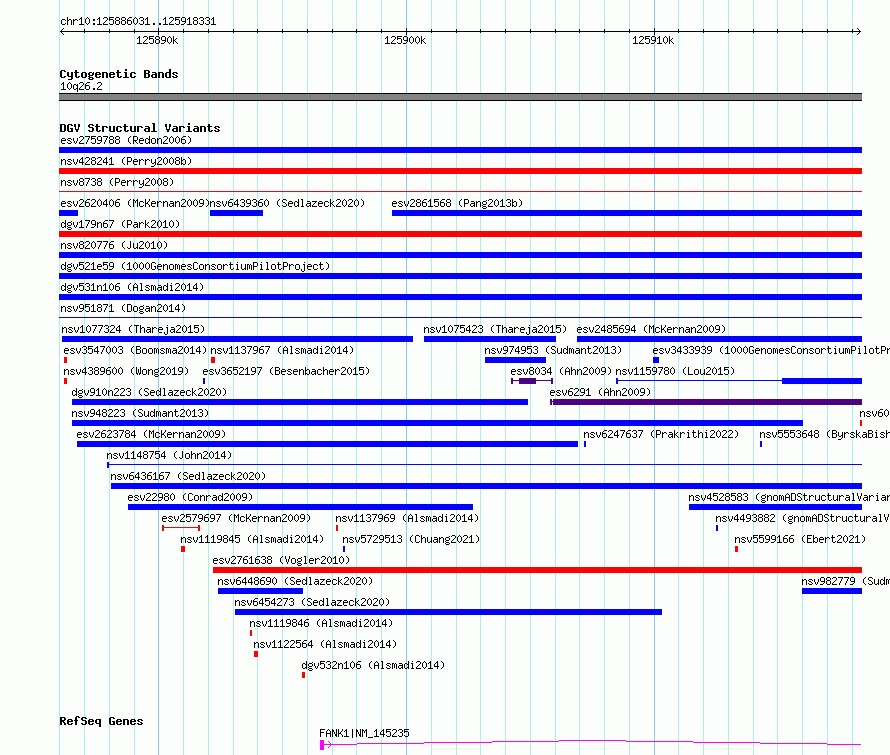Click the RefSeq Genes track title
890x755 pixels.
[x=101, y=722]
